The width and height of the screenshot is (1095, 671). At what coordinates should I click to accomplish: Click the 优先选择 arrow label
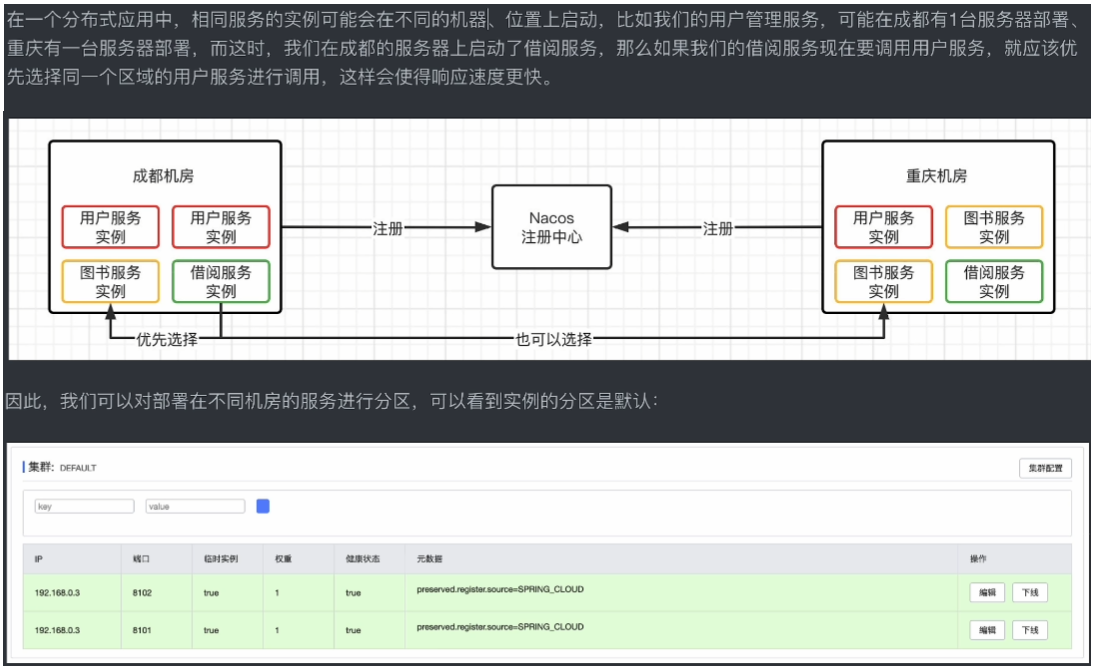(x=167, y=339)
